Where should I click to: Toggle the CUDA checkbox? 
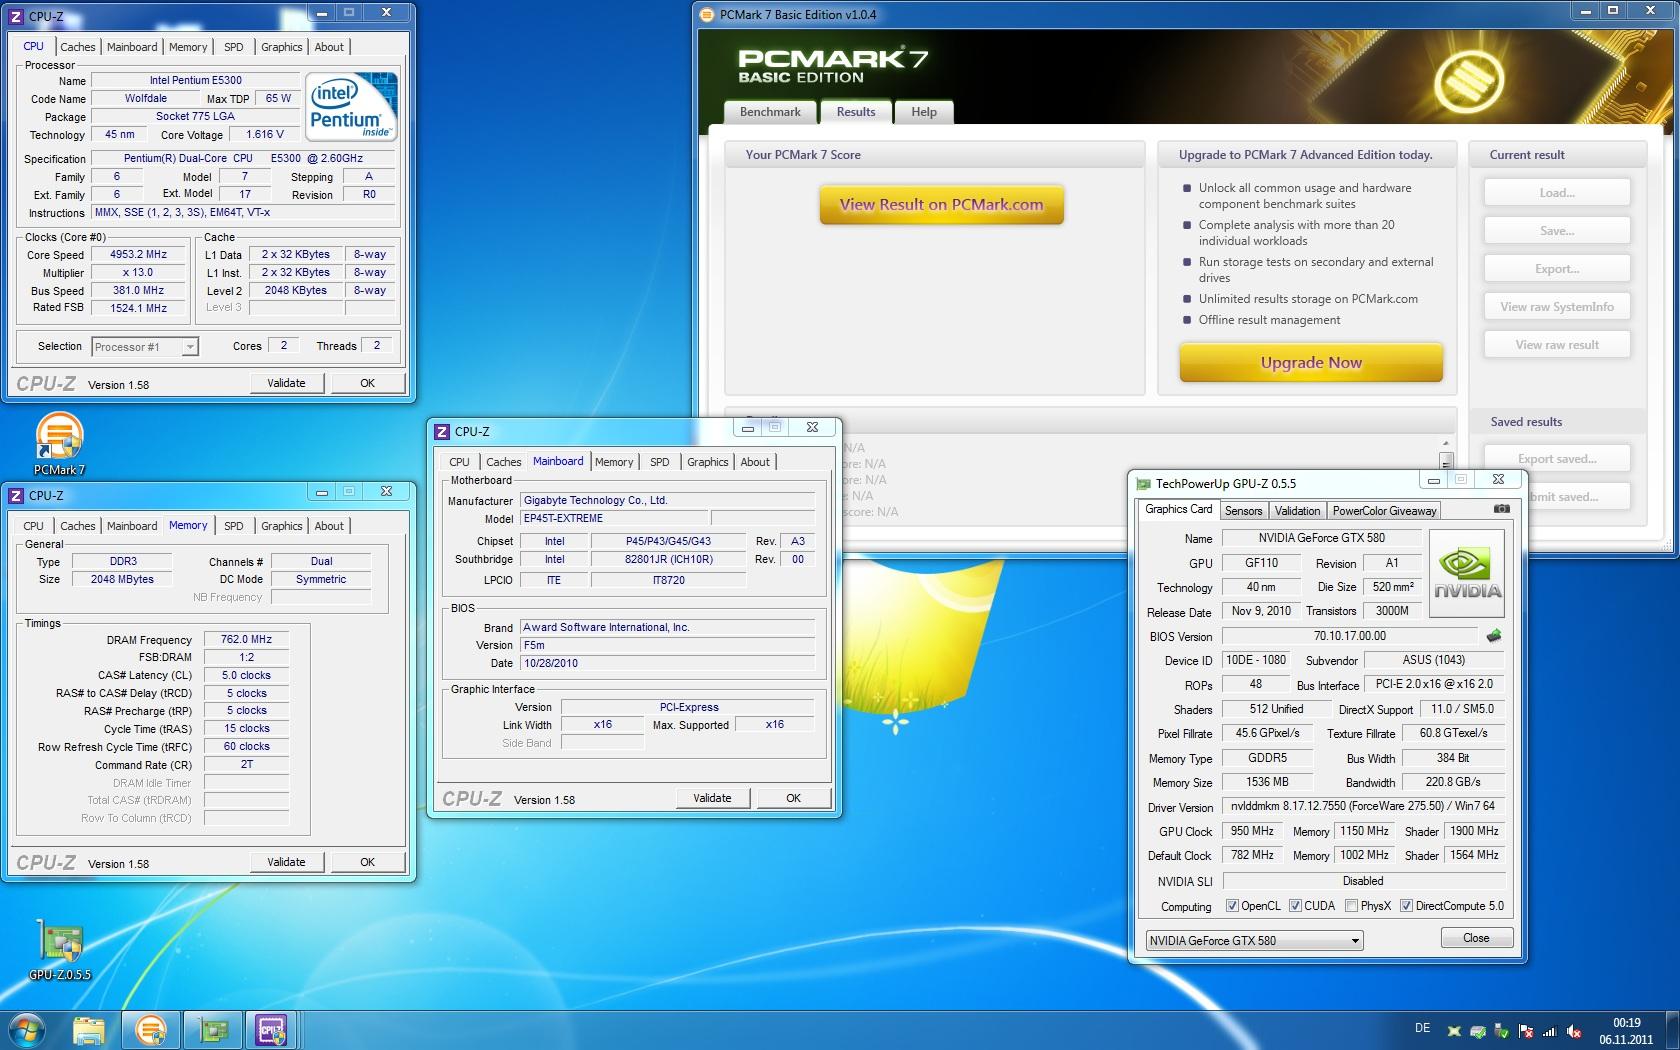(1295, 906)
